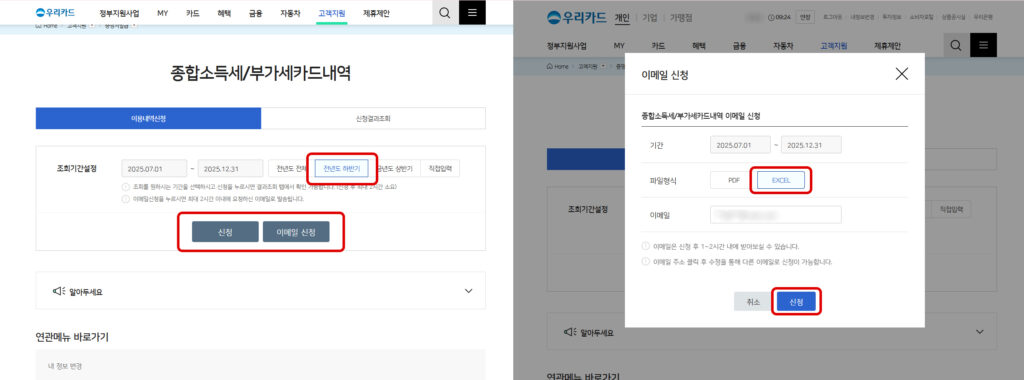1024x380 pixels.
Task: Open the 자동차 menu on the left page
Action: tap(290, 13)
